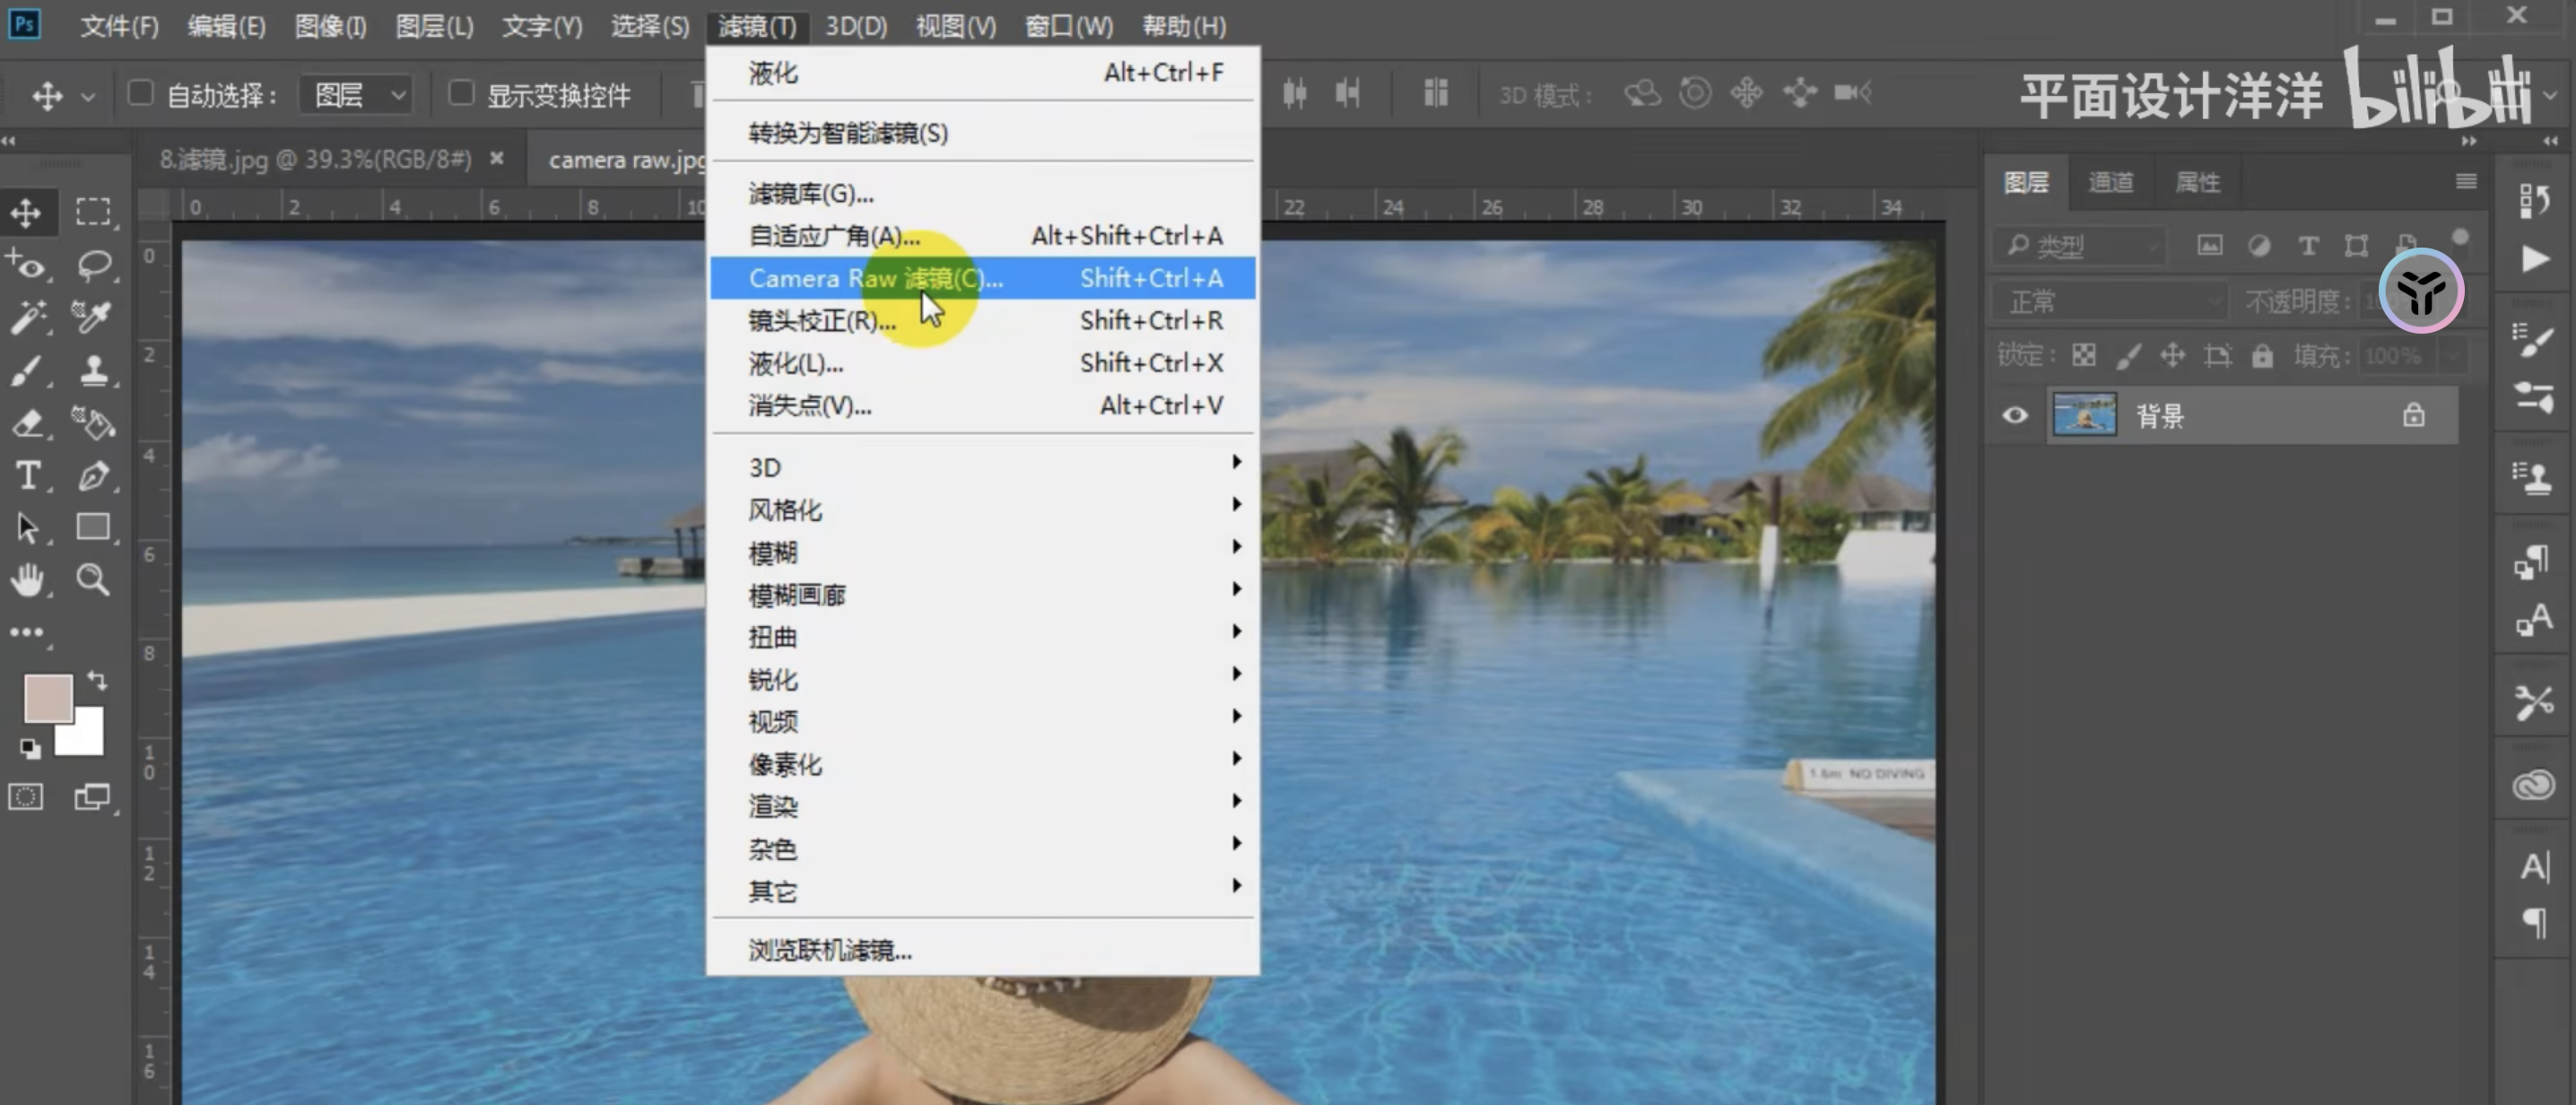Enable the 显示变换控件 checkbox
Image resolution: width=2576 pixels, height=1105 pixels.
[461, 94]
